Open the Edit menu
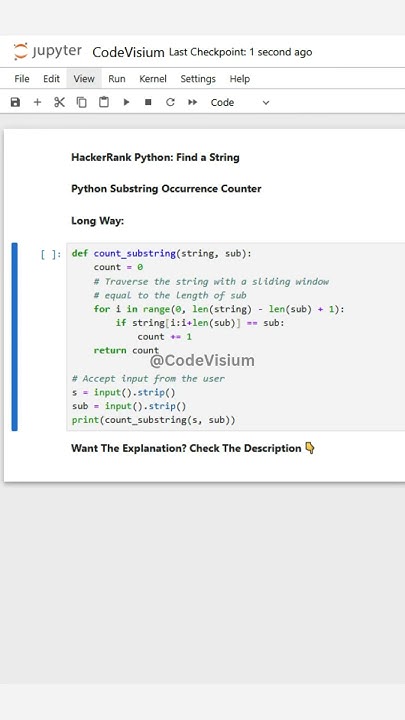405x720 pixels. click(51, 79)
